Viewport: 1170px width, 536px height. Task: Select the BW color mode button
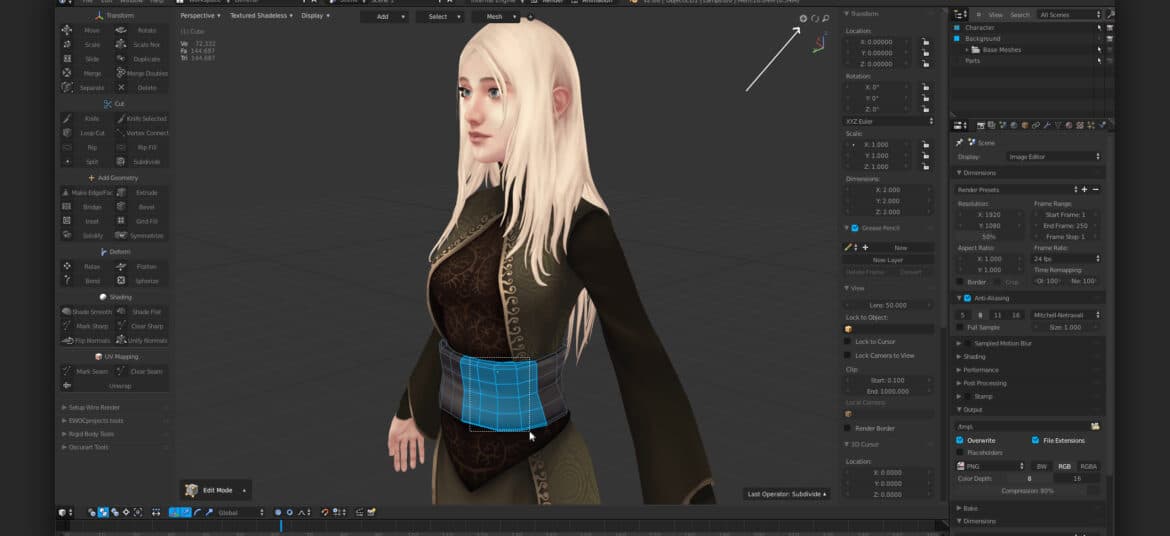[x=1042, y=466]
